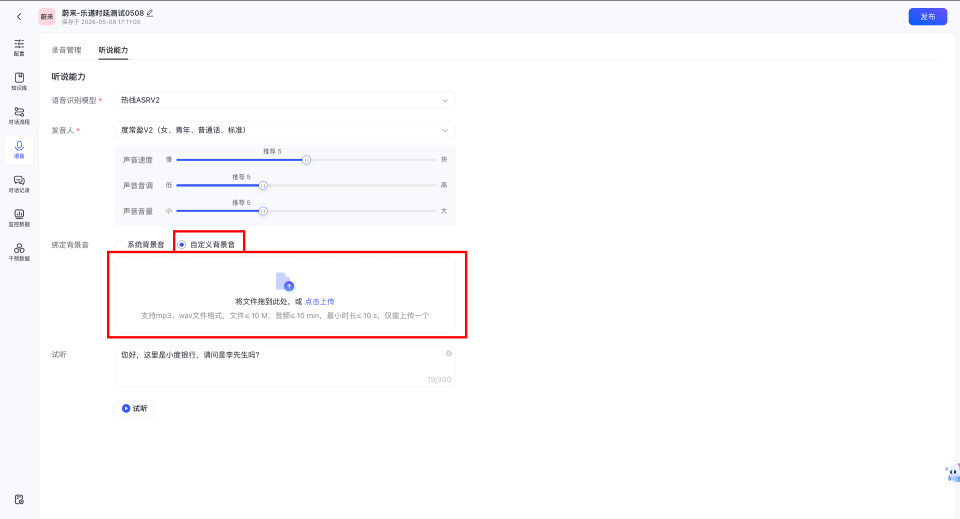
Task: Click the 快 label of the speed slider
Action: pyautogui.click(x=444, y=159)
